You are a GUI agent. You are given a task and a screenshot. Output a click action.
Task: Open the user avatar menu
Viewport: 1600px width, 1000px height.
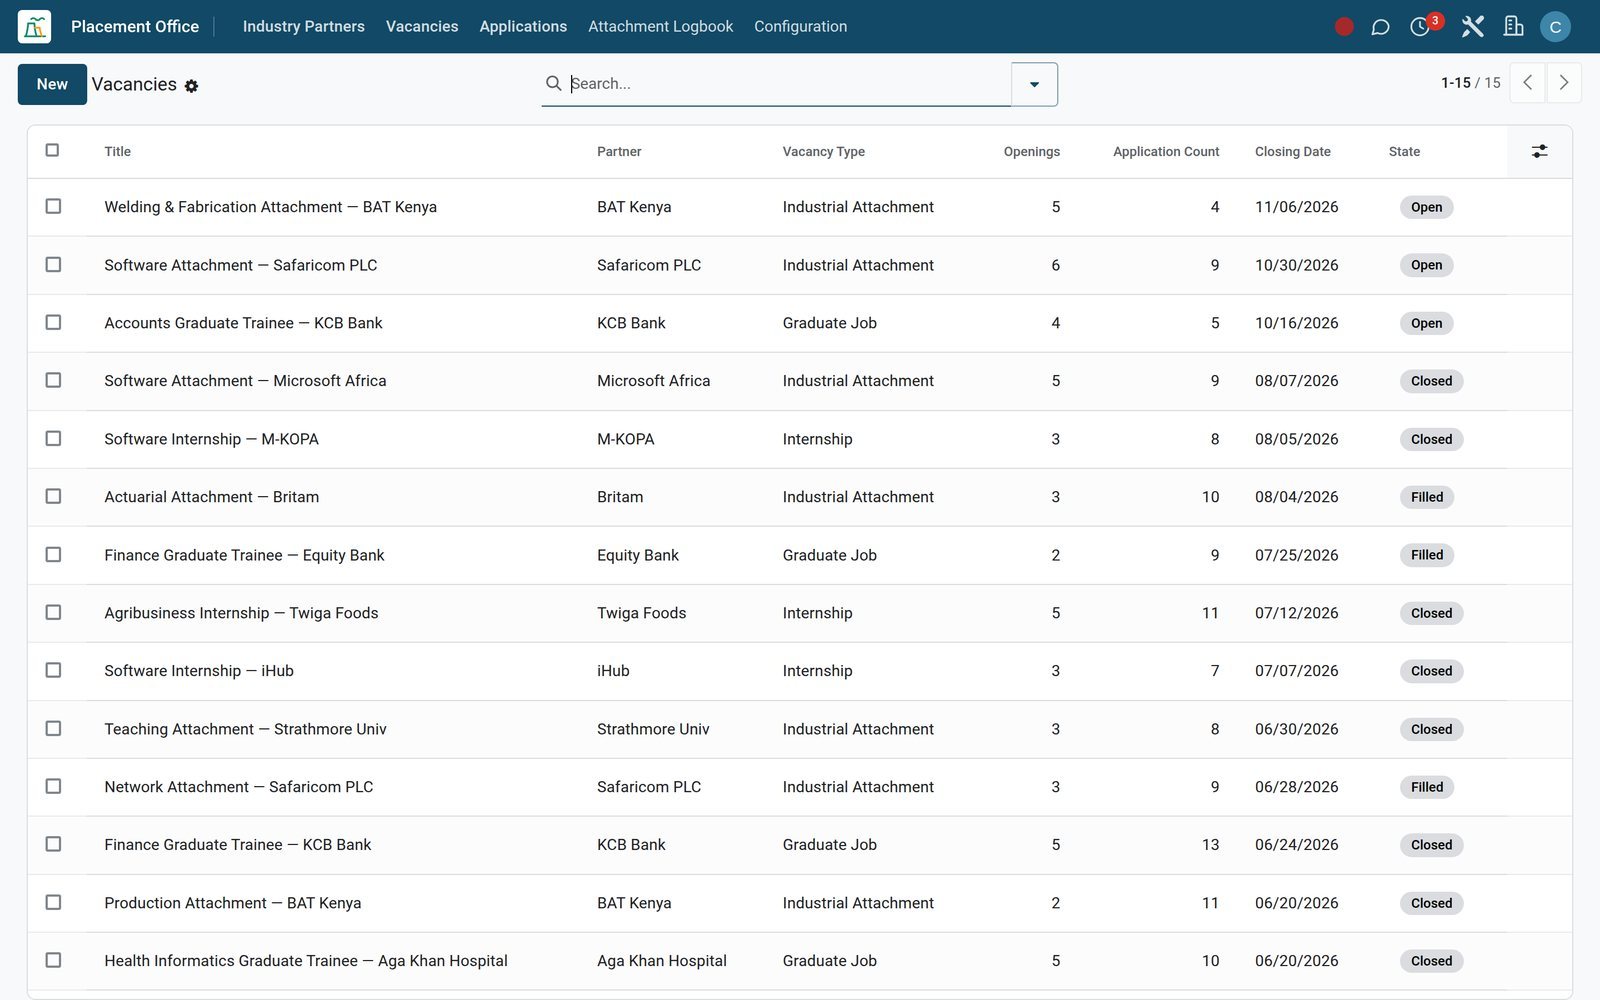click(x=1555, y=27)
